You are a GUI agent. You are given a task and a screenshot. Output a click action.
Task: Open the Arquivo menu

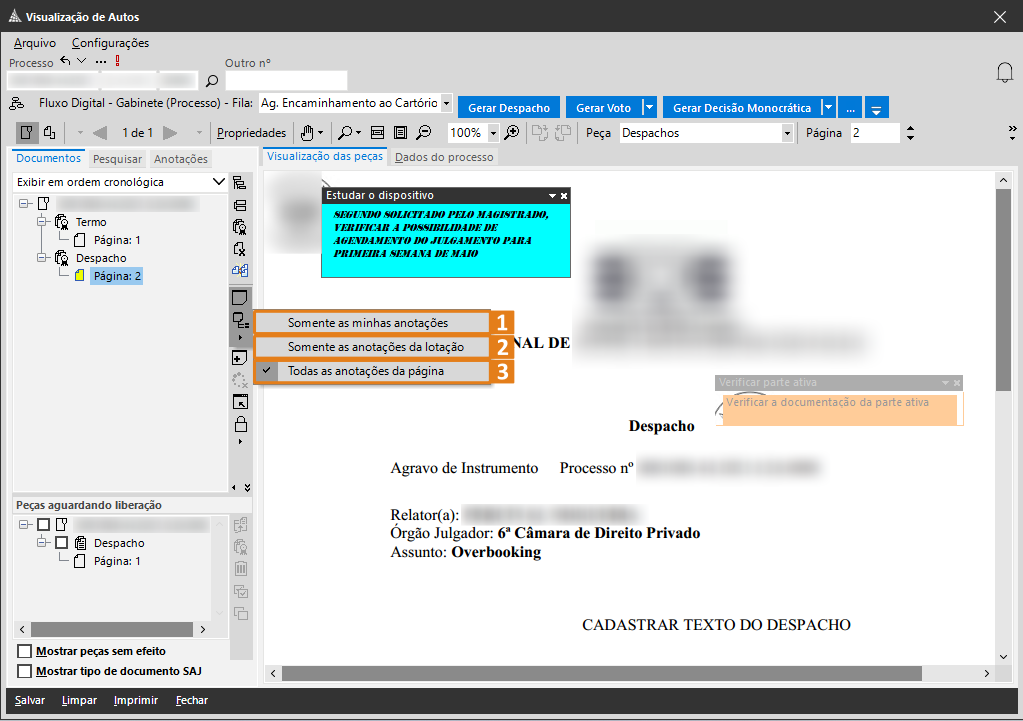pos(35,43)
